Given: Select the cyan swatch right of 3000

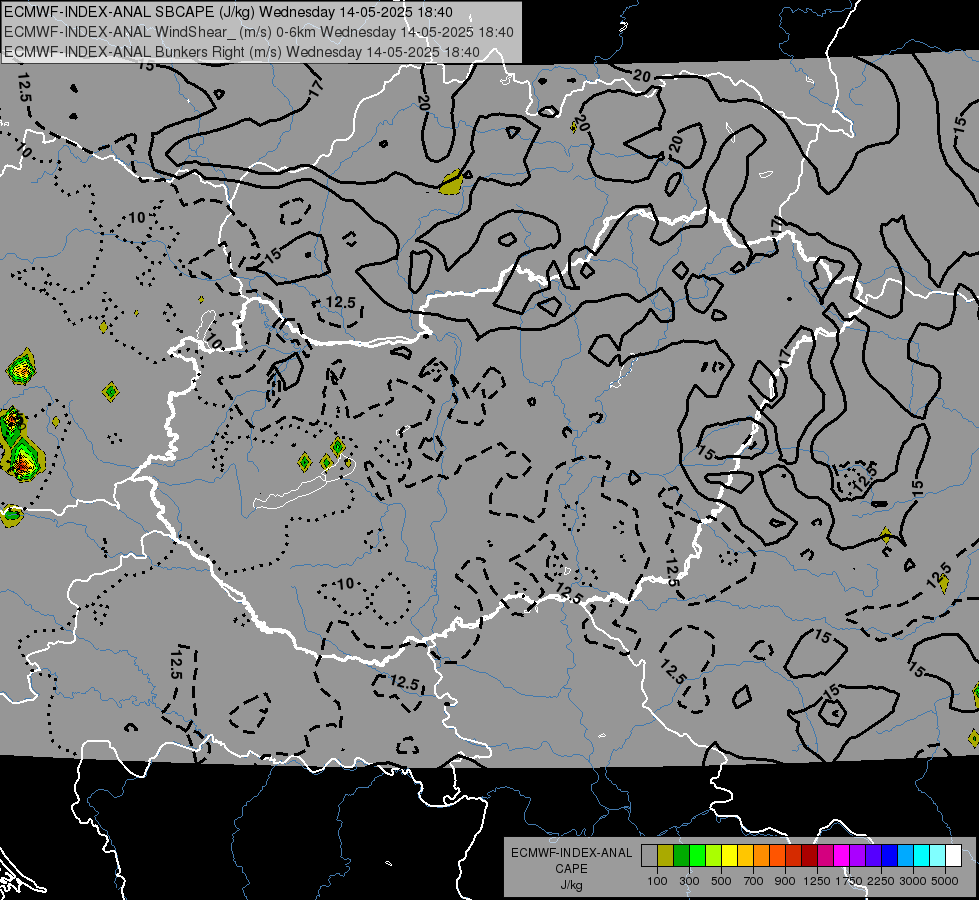Looking at the screenshot, I should pos(922,855).
